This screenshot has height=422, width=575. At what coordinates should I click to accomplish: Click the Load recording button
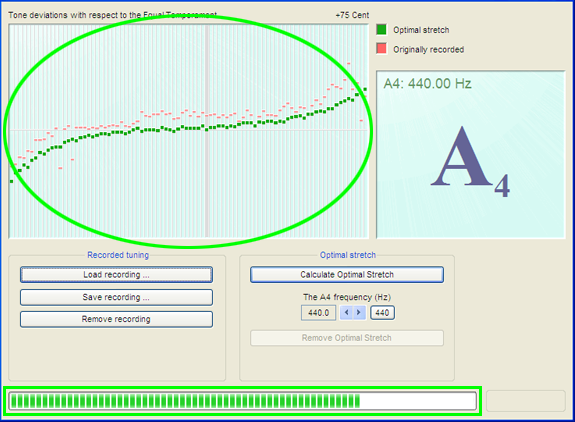pos(116,275)
